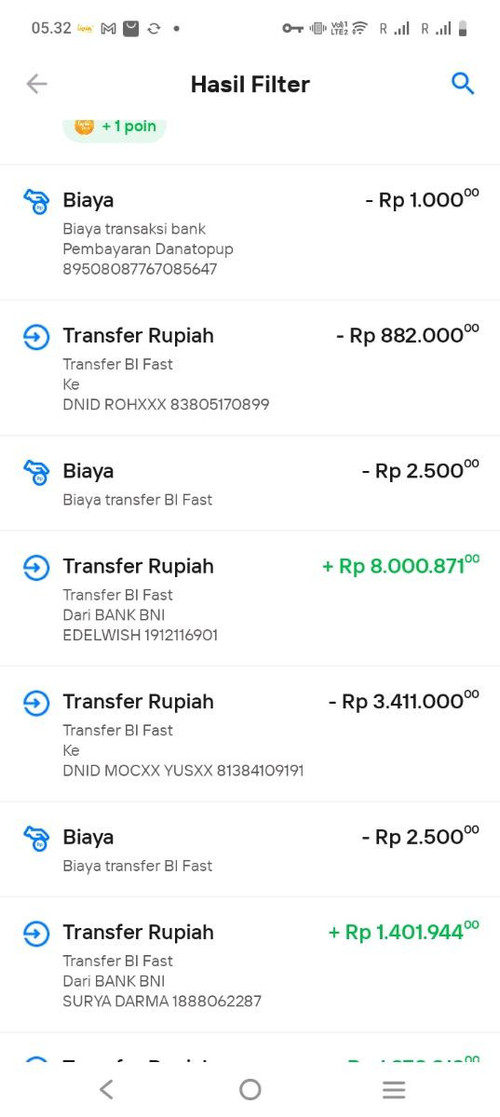Open Biaya transaksi bank Danatopup entry
This screenshot has height=1117, width=500.
(x=250, y=232)
